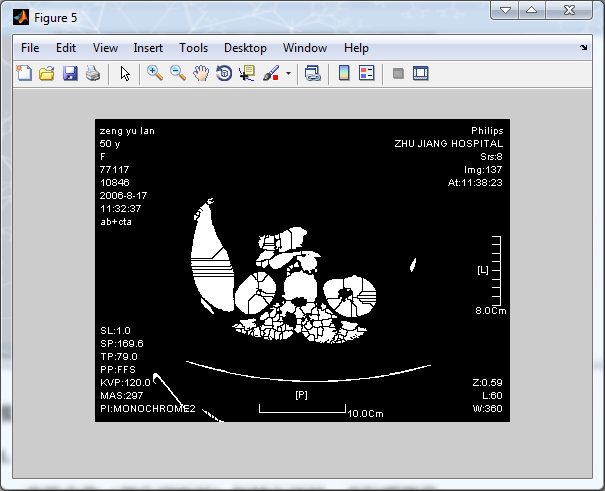Screen dimensions: 605x491
Task: Print the figure
Action: [x=93, y=73]
